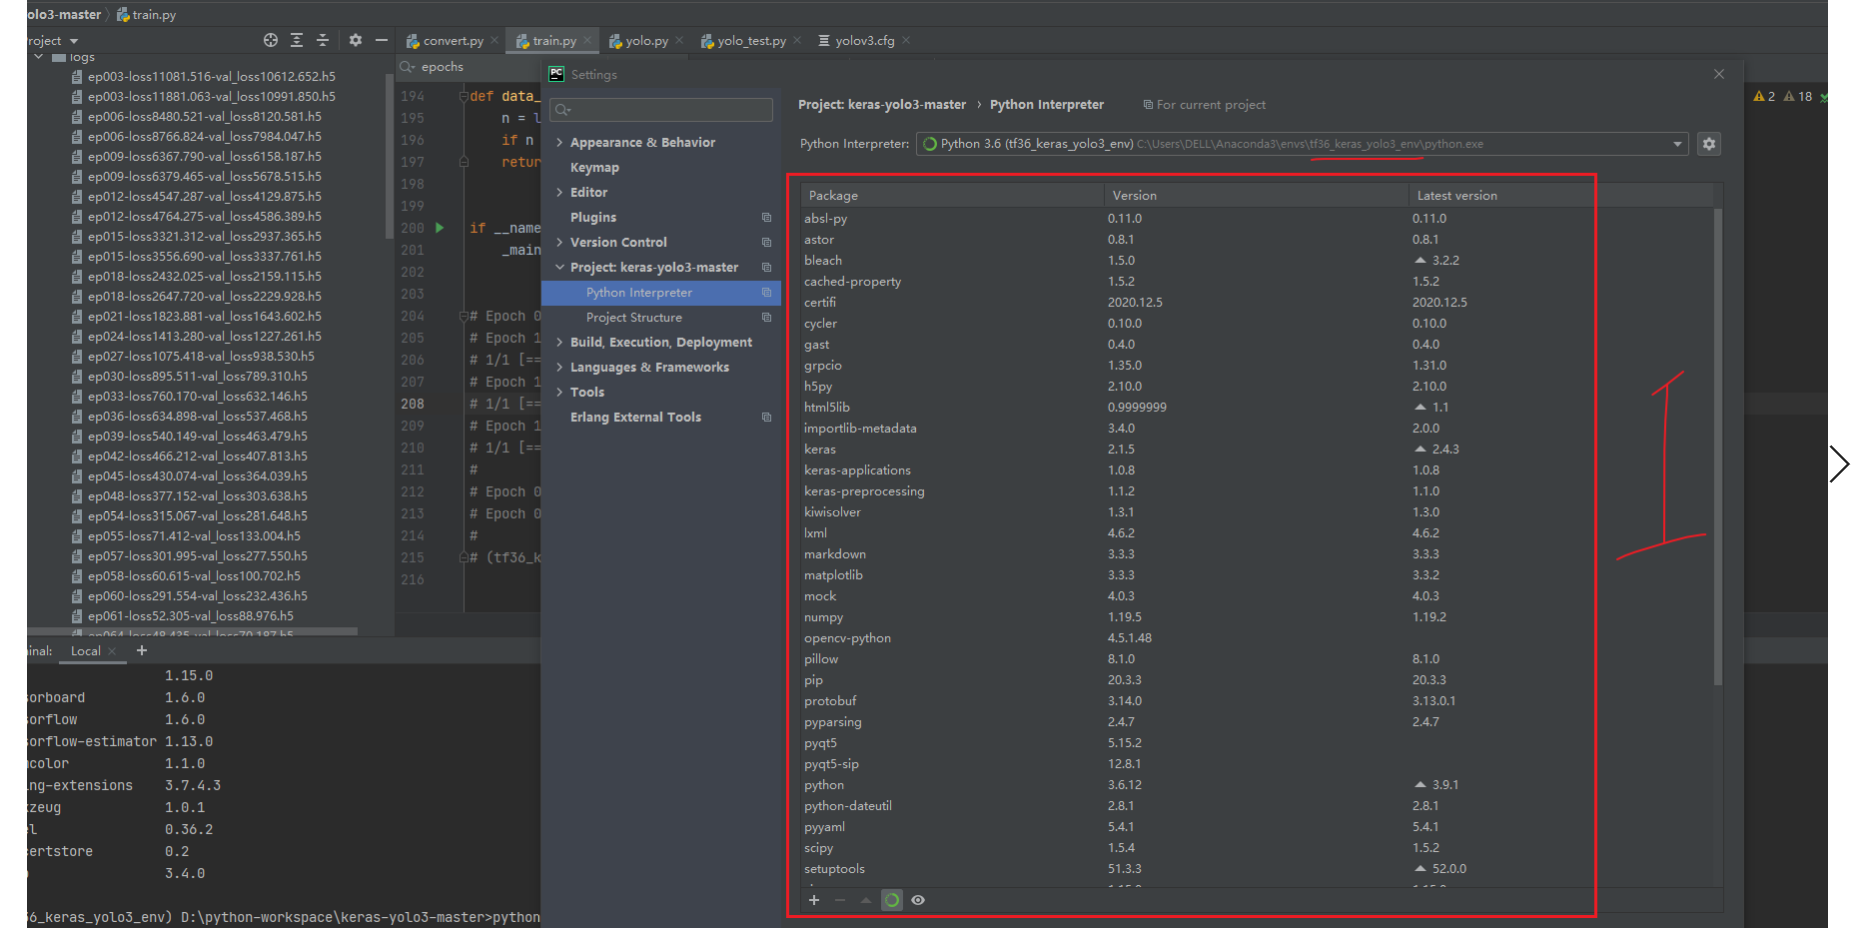Screen dimensions: 1856x928
Task: Open Project panel gear options
Action: 355,40
